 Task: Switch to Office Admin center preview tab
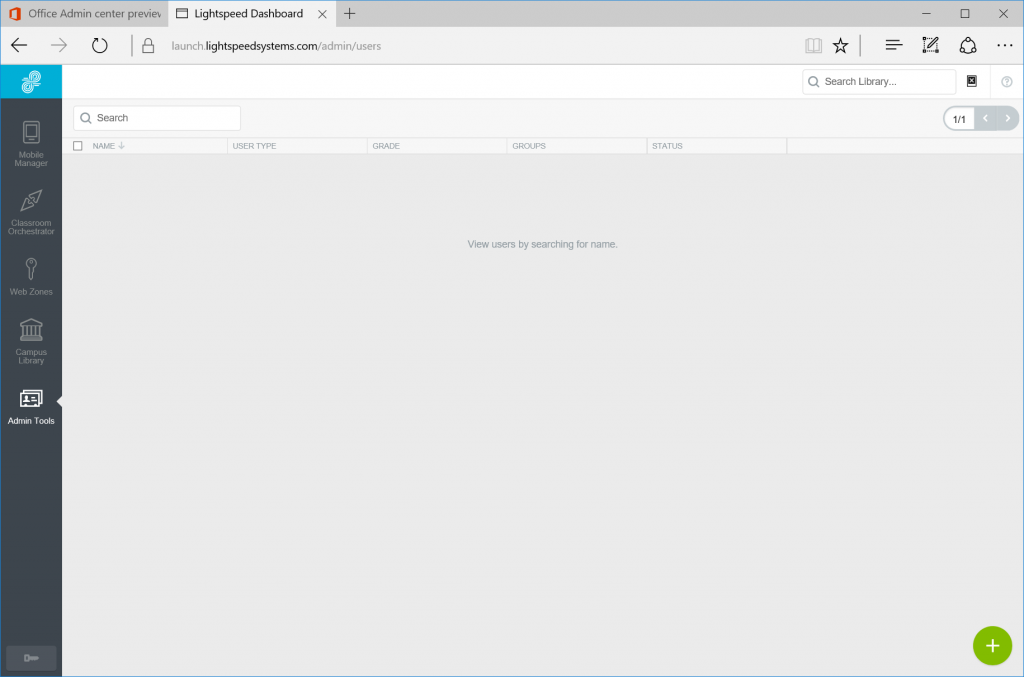(85, 14)
